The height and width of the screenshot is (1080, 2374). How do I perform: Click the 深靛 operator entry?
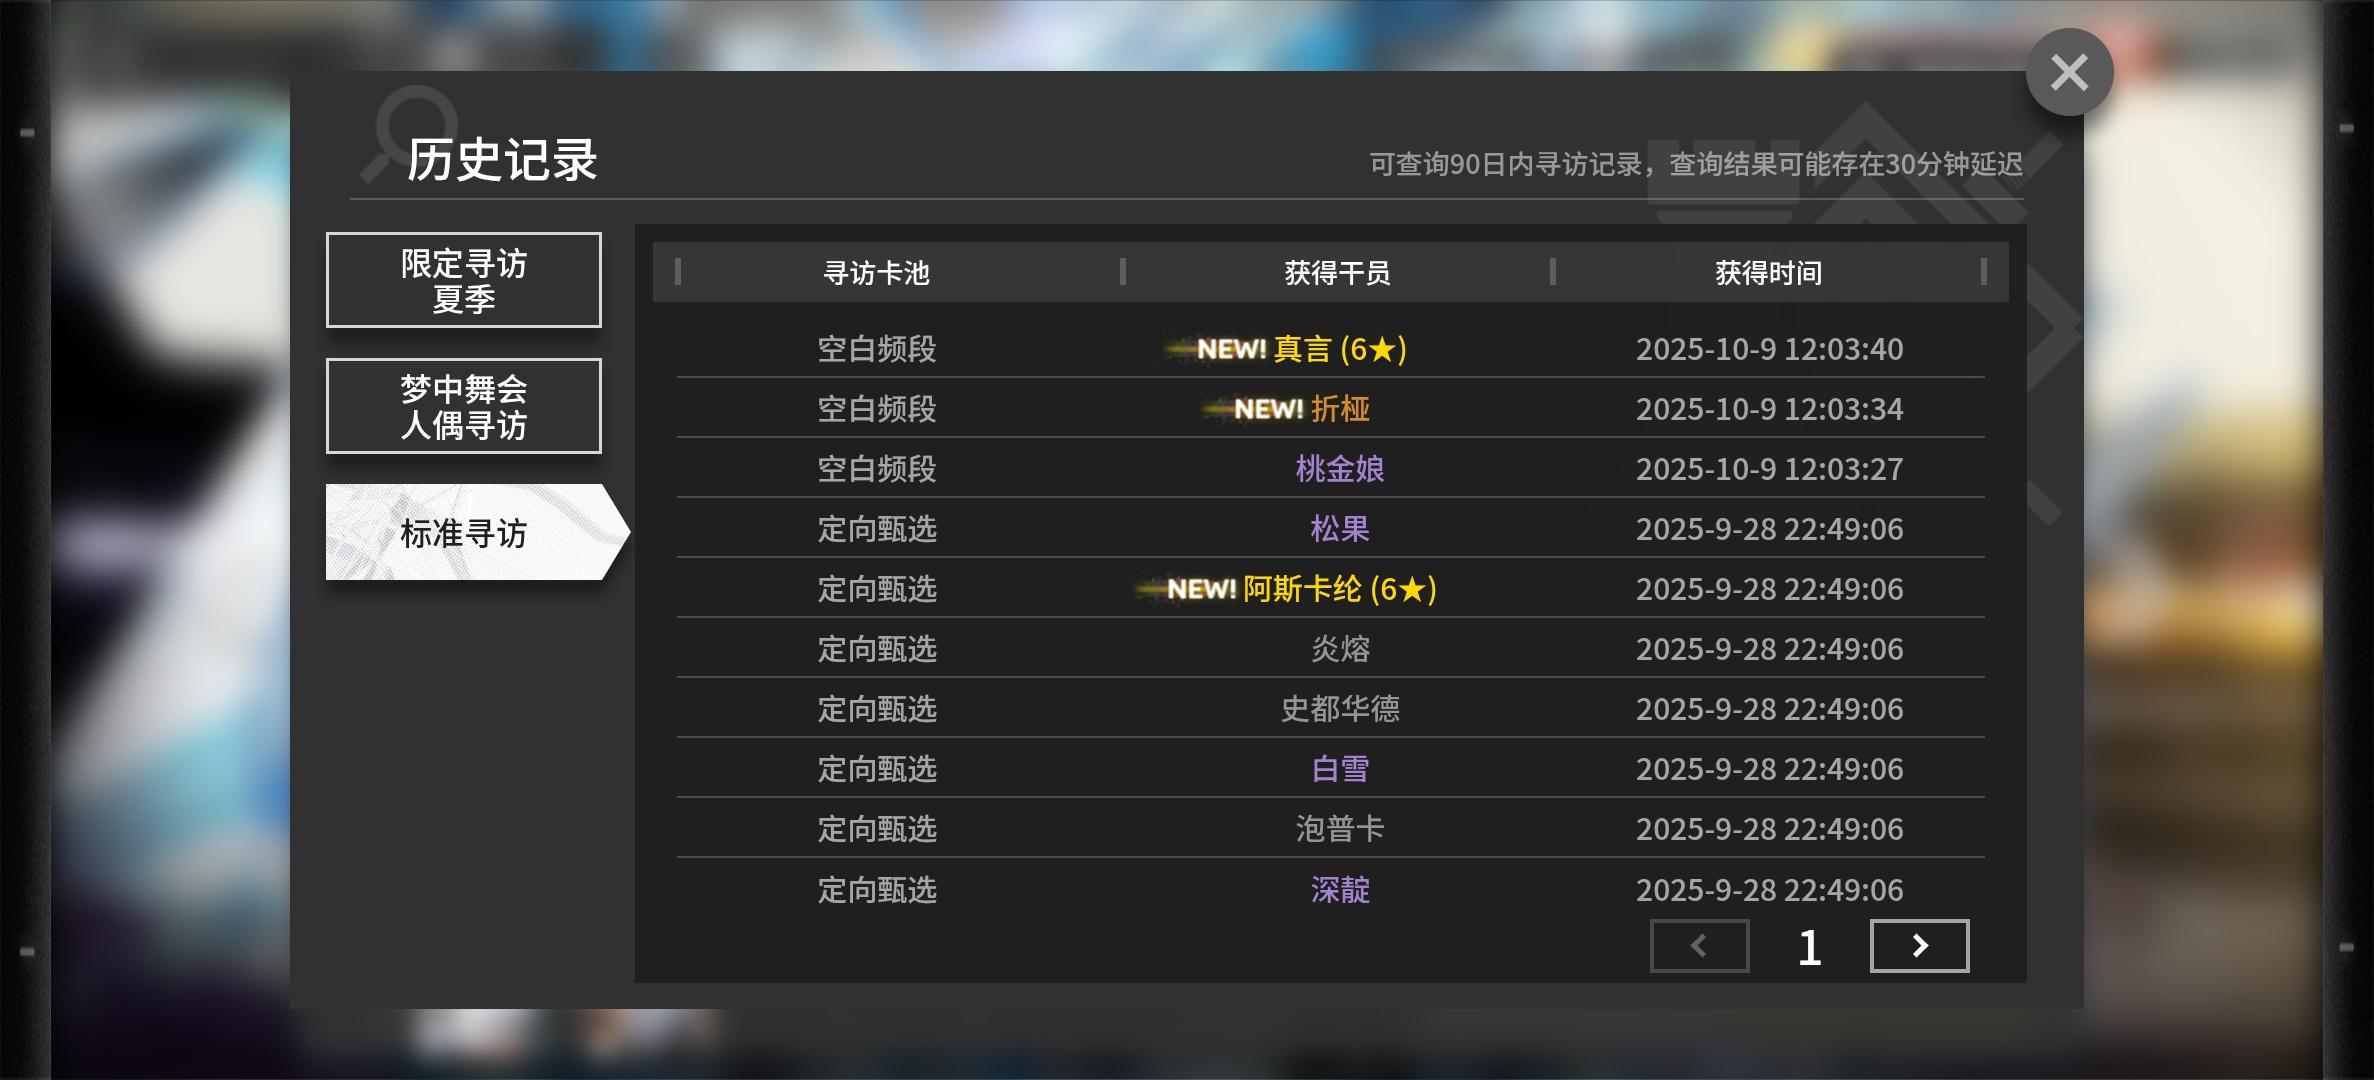[1339, 889]
